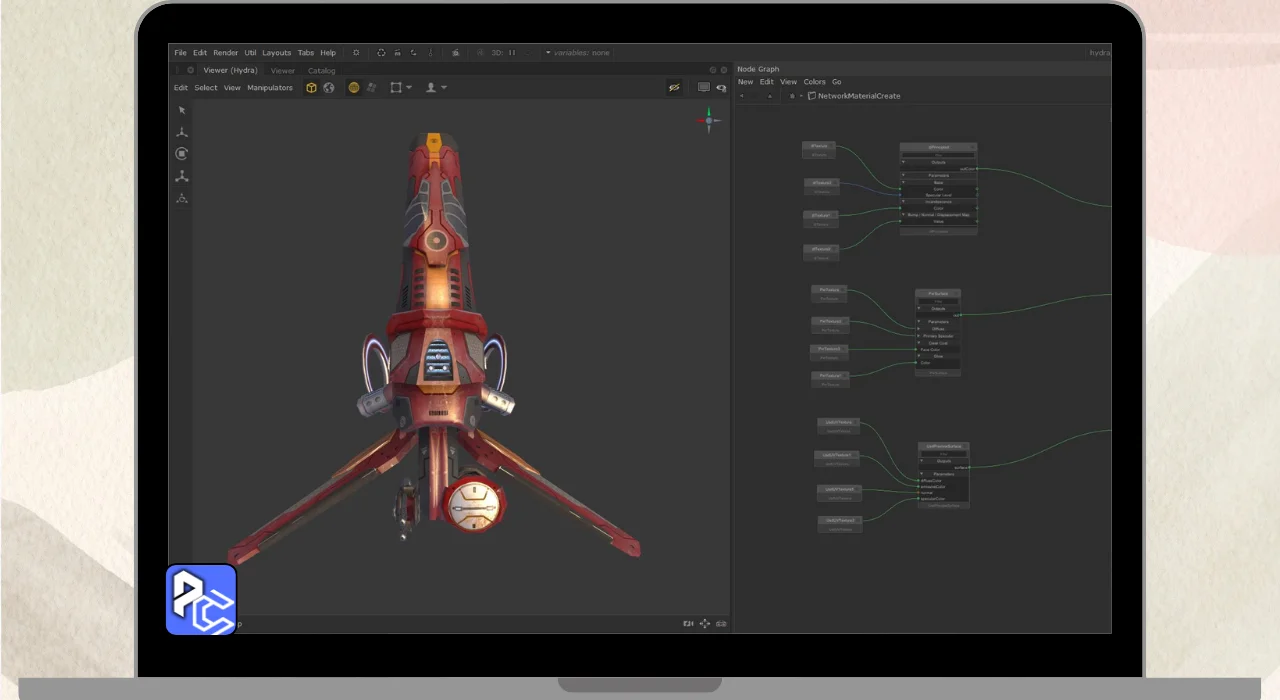
Task: Open the Manipulators menu in viewer
Action: coord(270,88)
